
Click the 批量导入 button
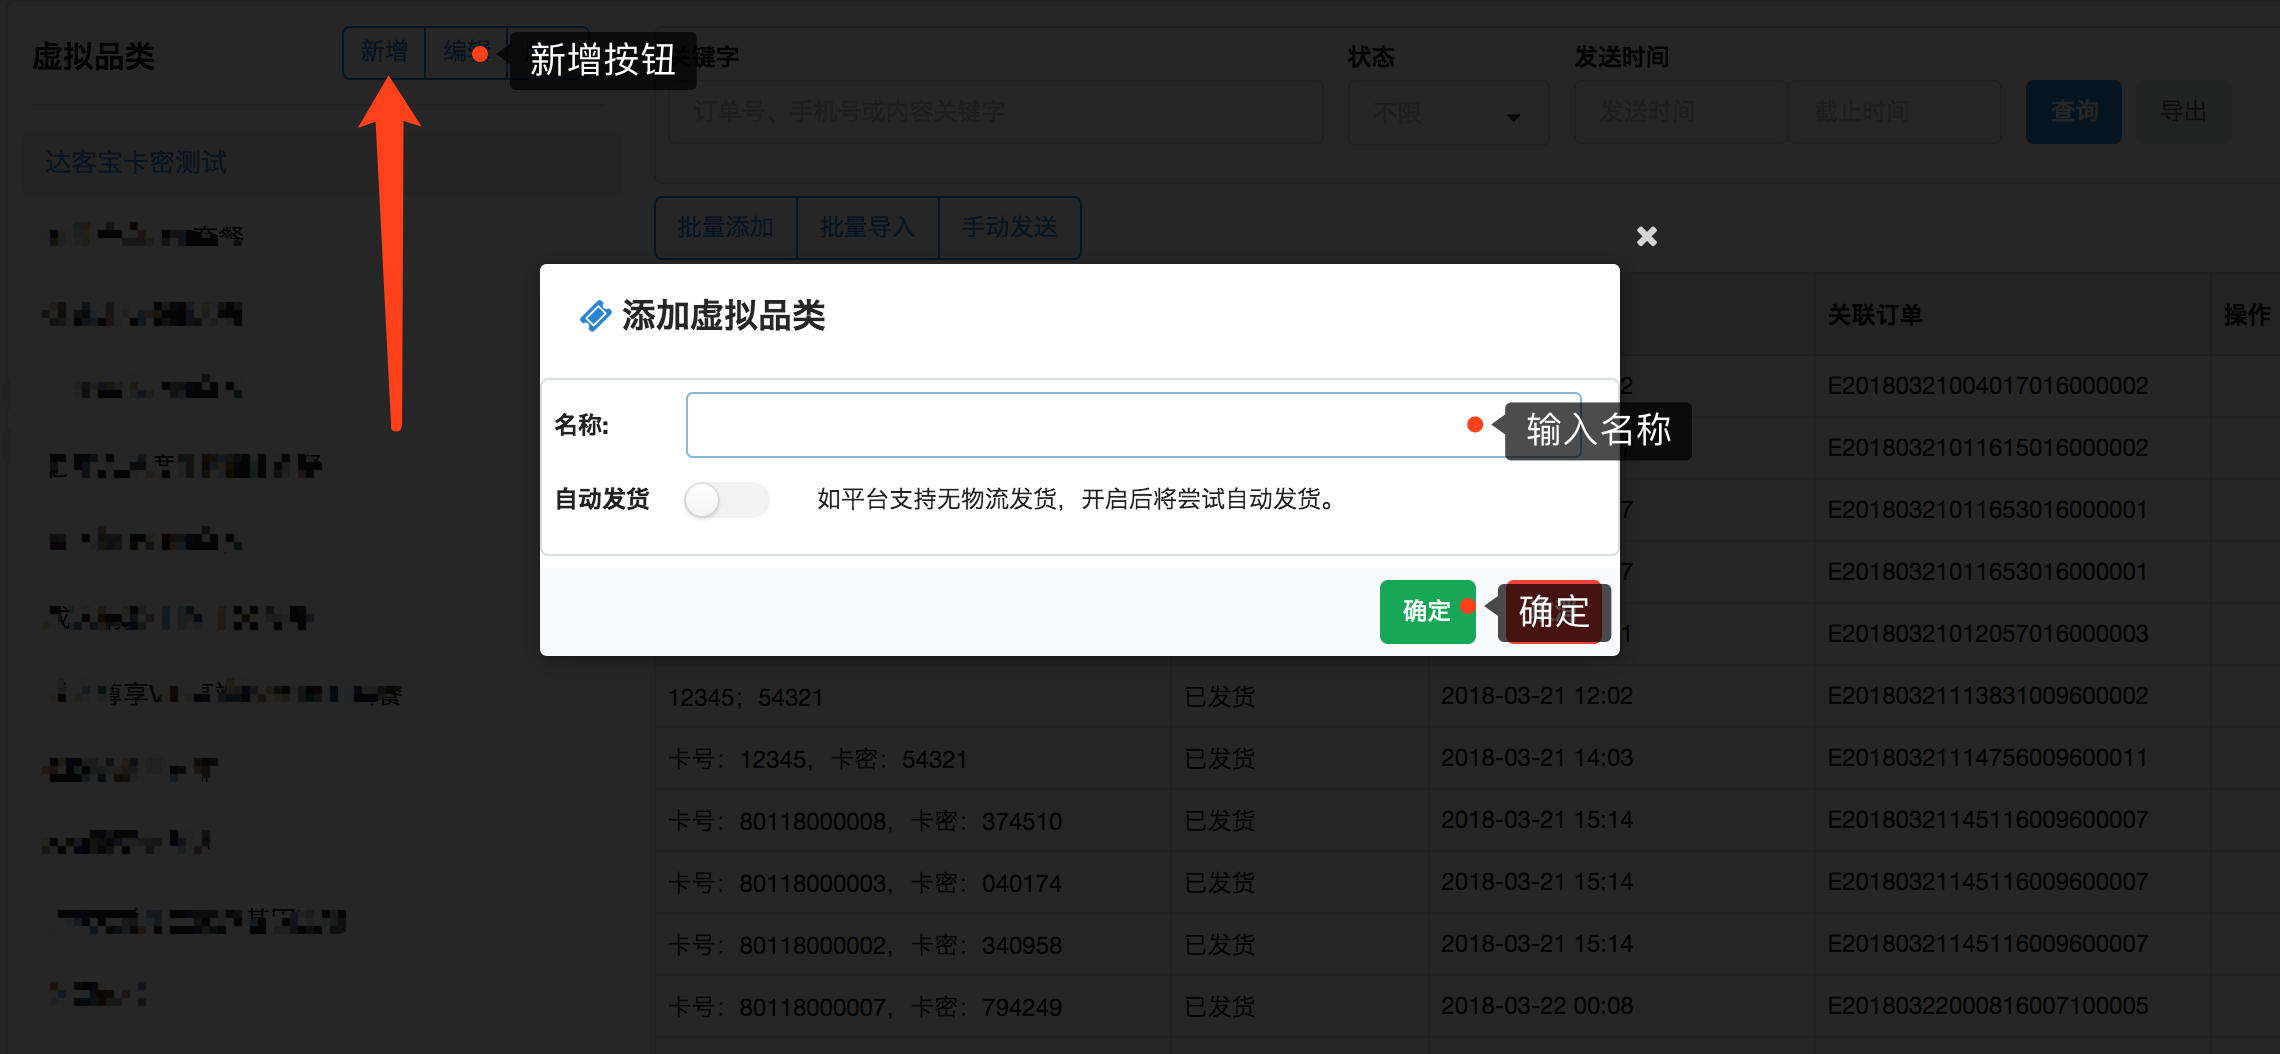868,228
